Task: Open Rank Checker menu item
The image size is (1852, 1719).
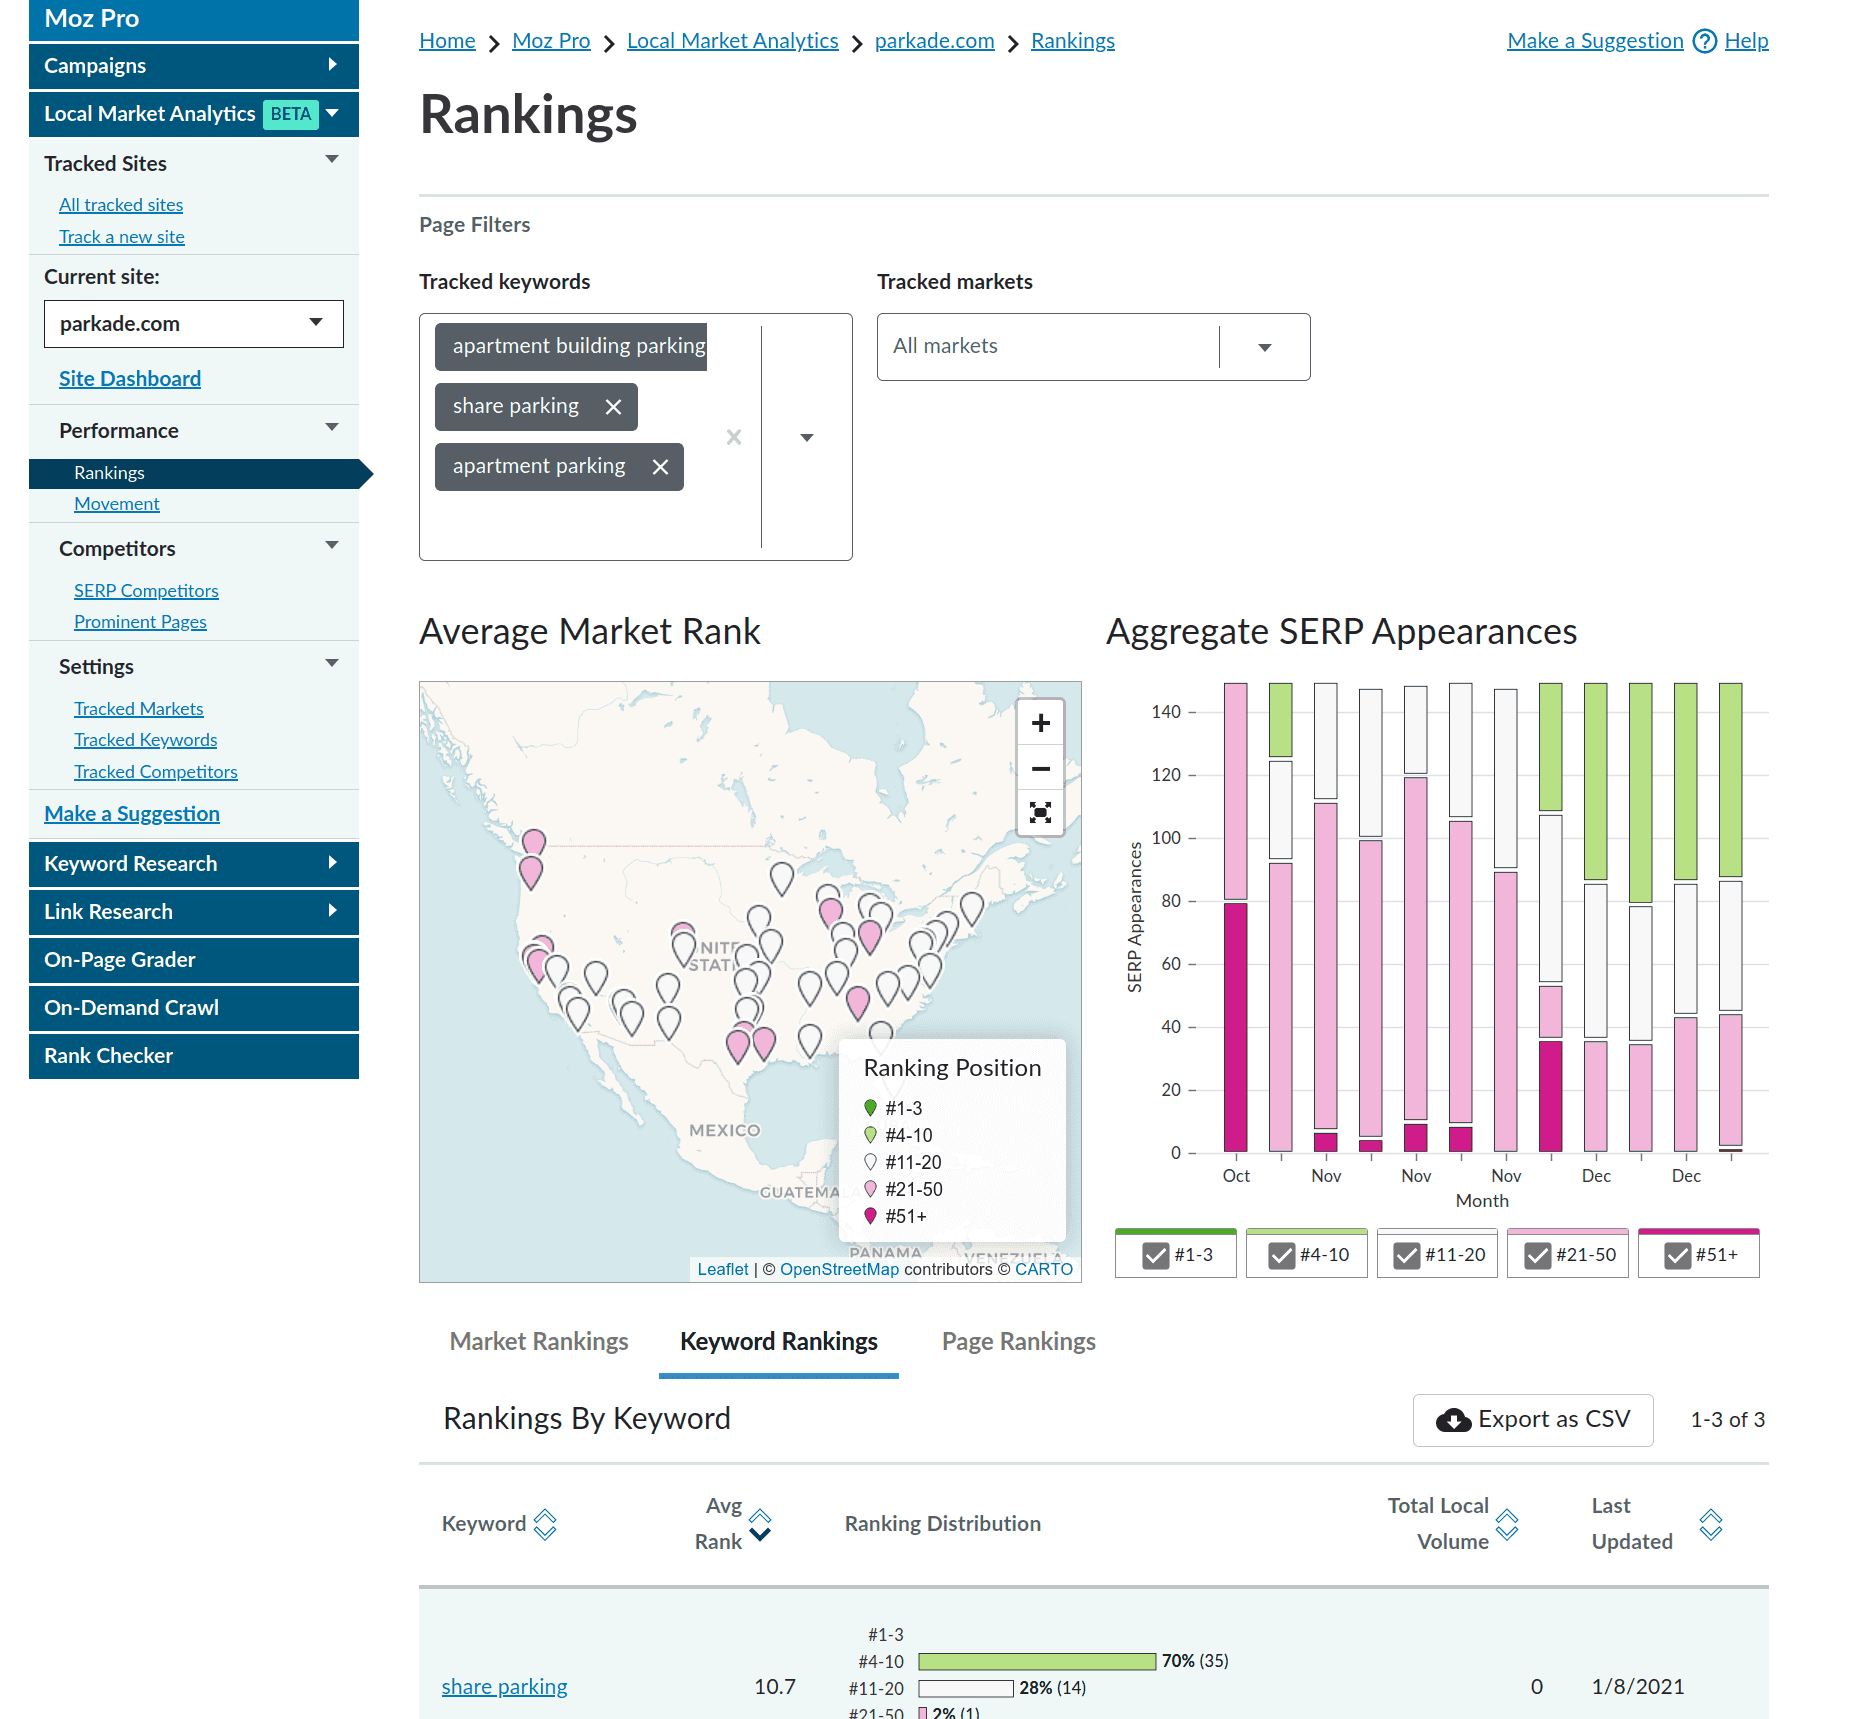Action: coord(194,1056)
